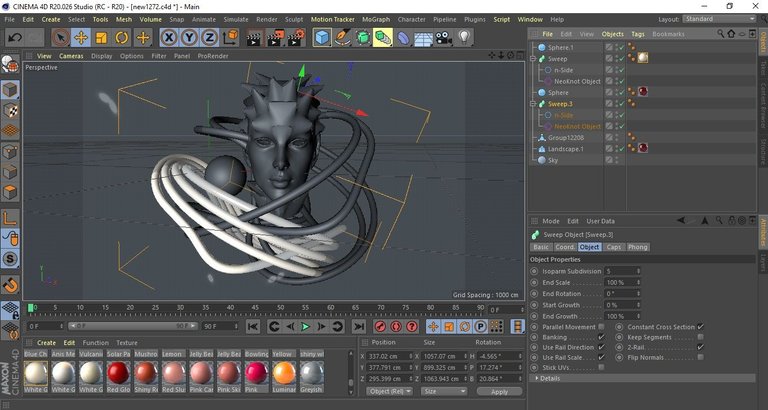Open the Layout Standard dropdown
This screenshot has height=410, width=768.
[719, 19]
